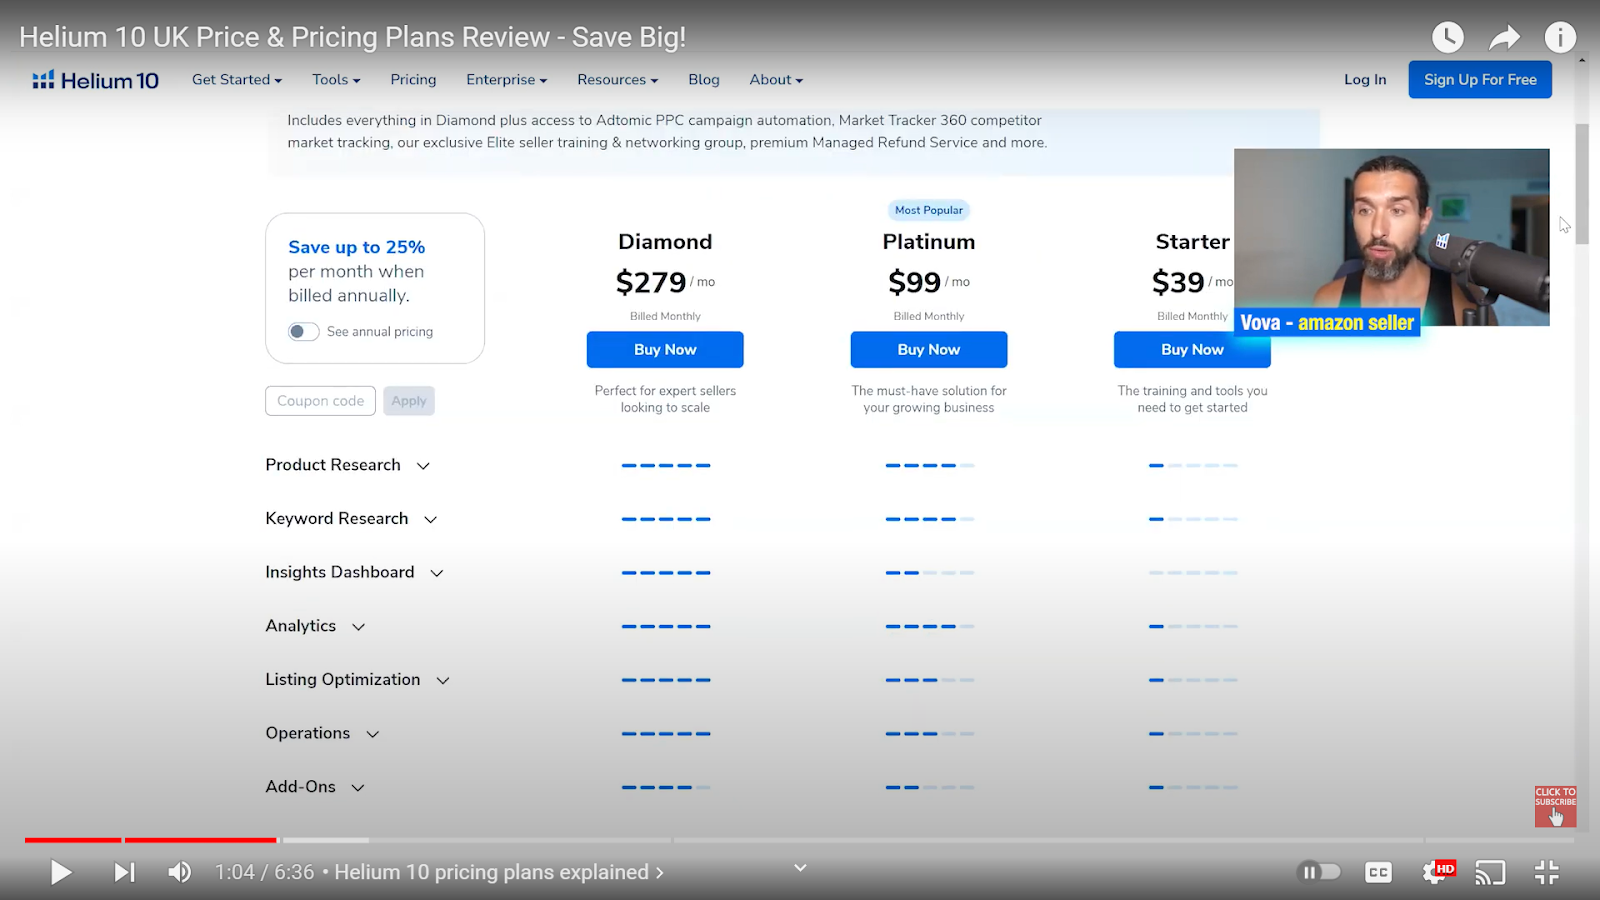
Task: Click the Most Popular badge
Action: (929, 210)
